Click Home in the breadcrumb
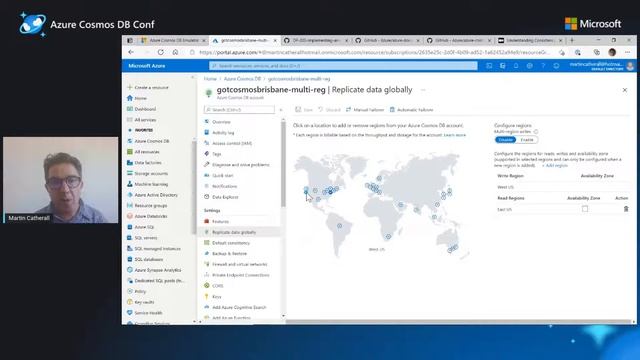This screenshot has width=640, height=360. pyautogui.click(x=210, y=79)
